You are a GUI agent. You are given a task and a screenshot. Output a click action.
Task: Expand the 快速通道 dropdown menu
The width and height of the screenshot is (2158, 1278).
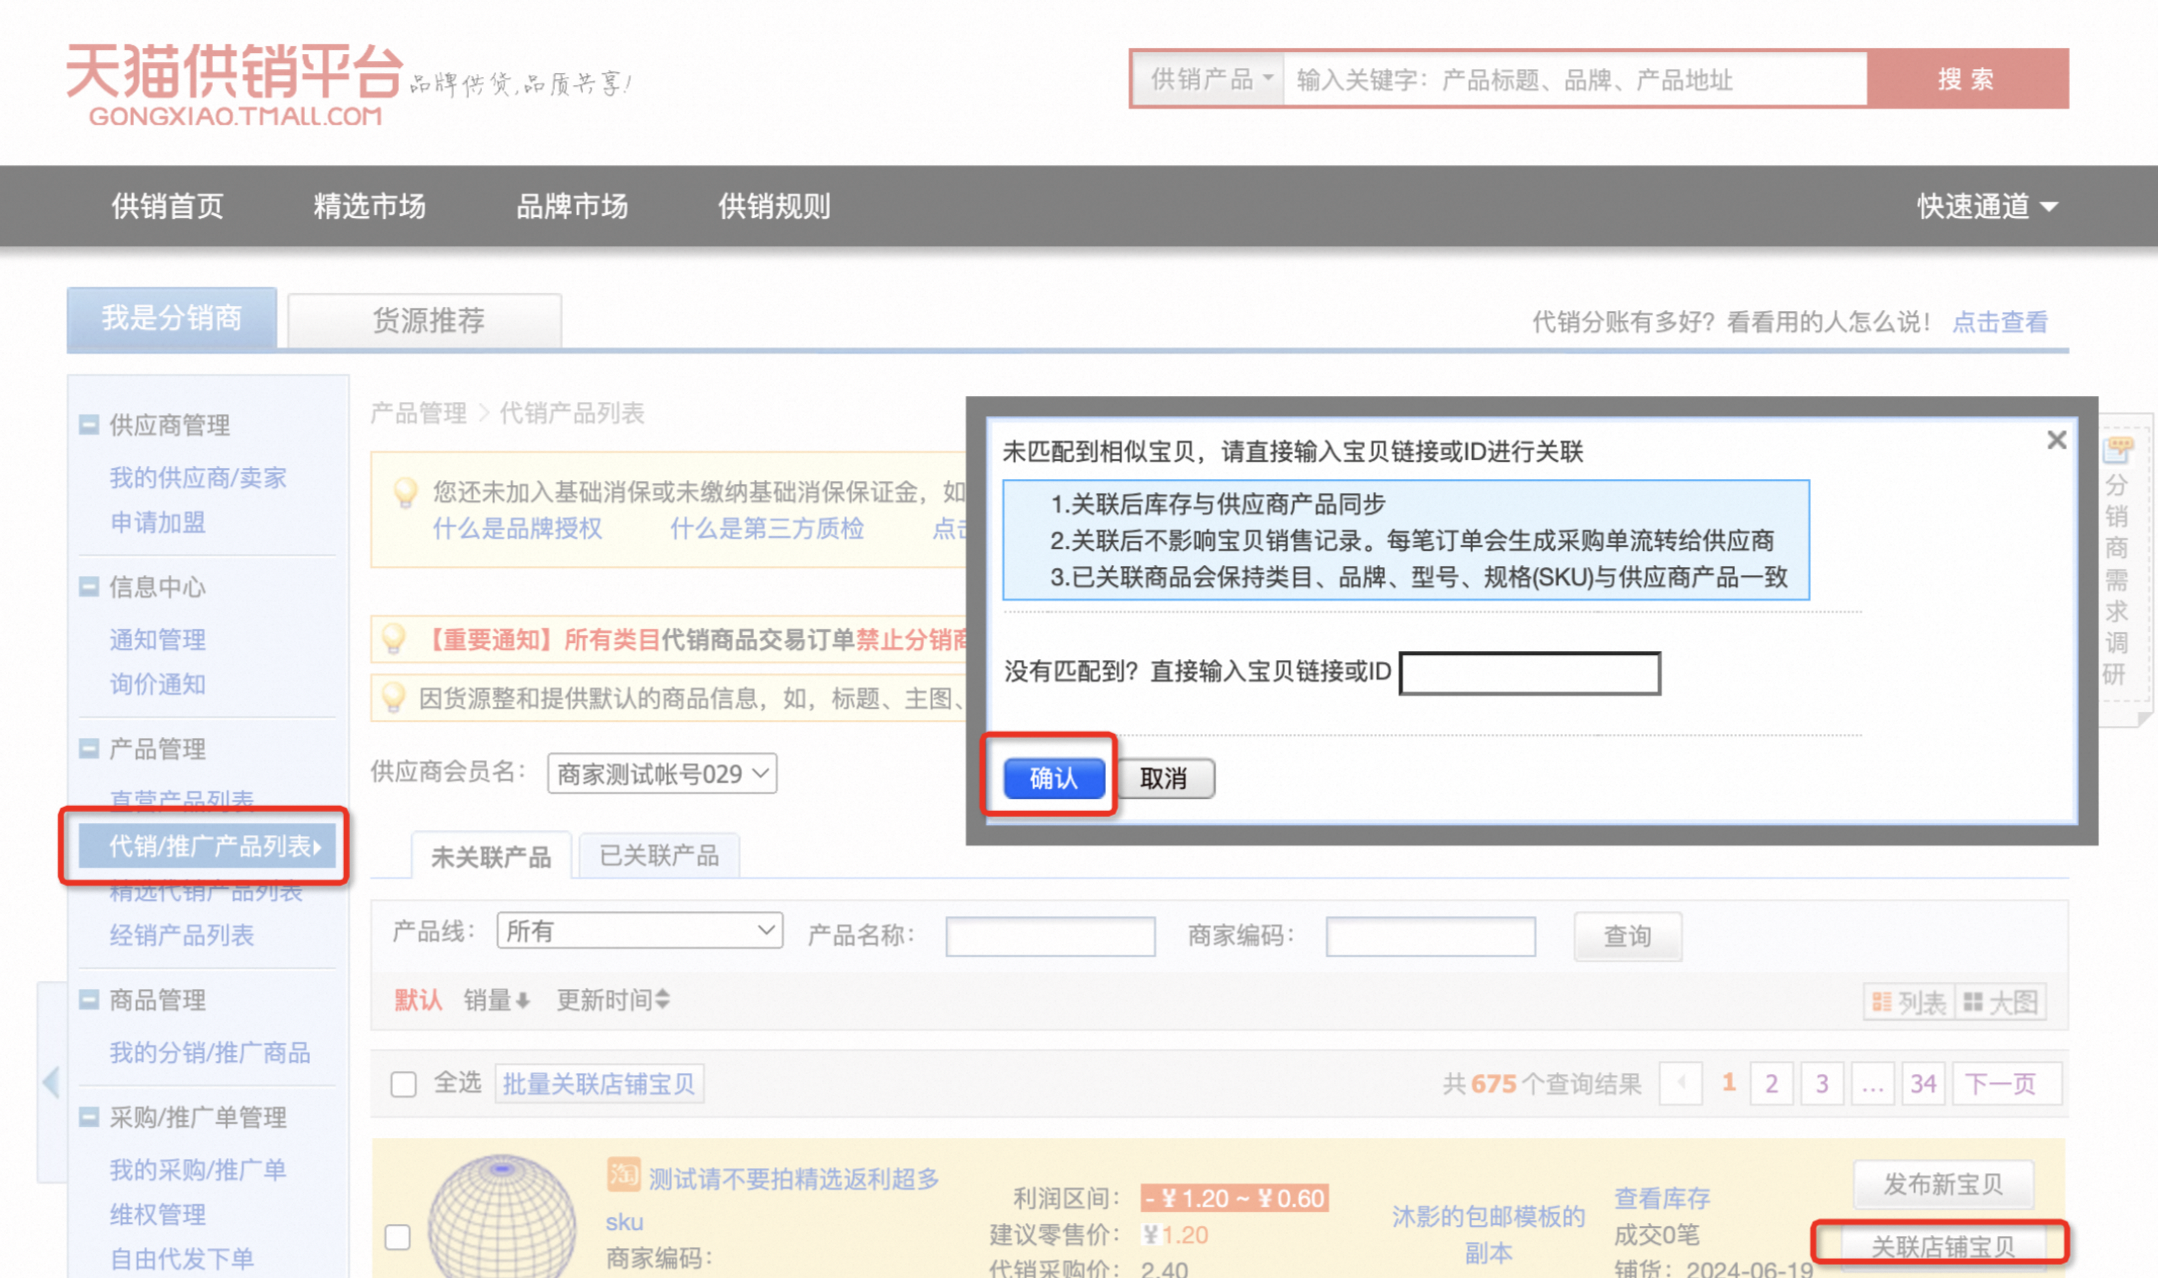point(1987,206)
